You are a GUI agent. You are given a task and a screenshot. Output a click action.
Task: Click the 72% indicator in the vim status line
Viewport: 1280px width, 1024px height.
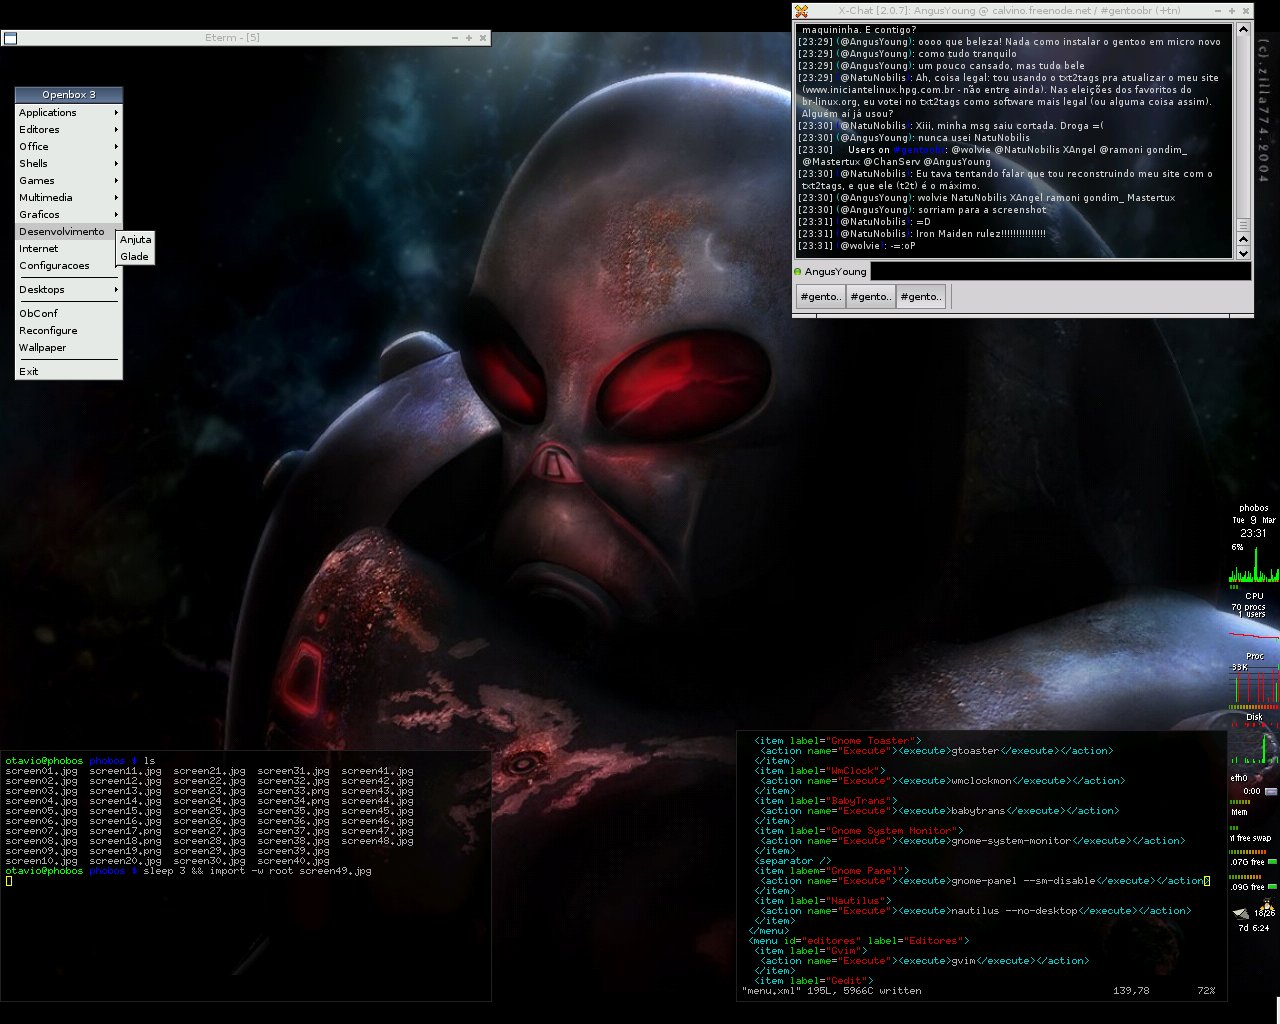[1206, 991]
